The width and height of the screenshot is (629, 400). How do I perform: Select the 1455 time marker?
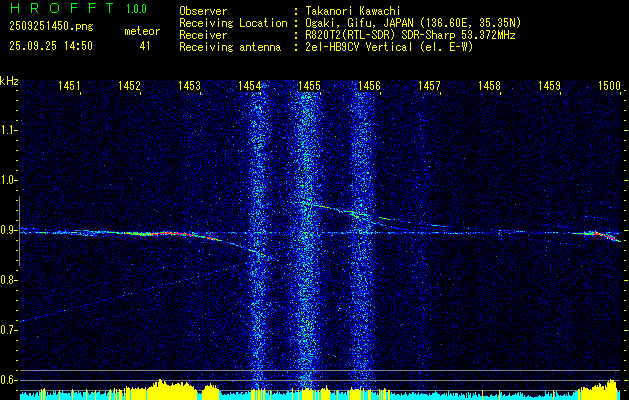pyautogui.click(x=309, y=87)
